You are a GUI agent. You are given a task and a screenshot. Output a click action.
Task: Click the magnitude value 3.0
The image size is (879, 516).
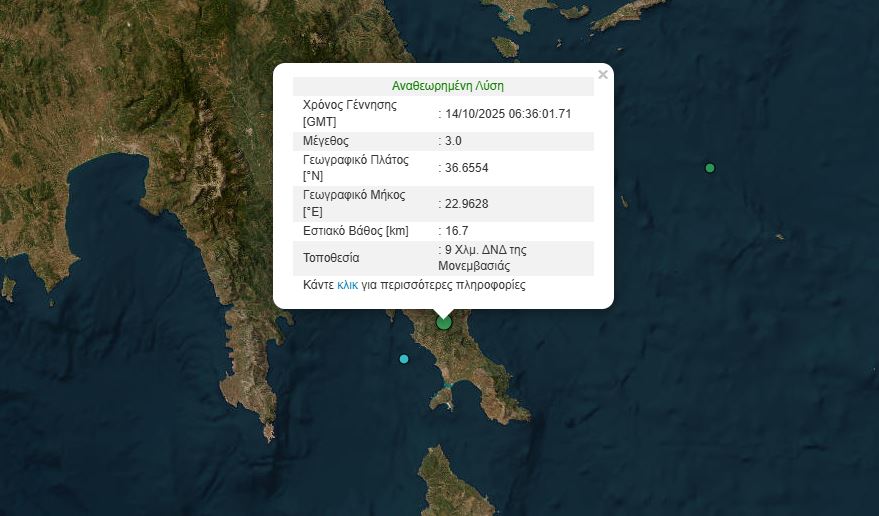(x=452, y=141)
